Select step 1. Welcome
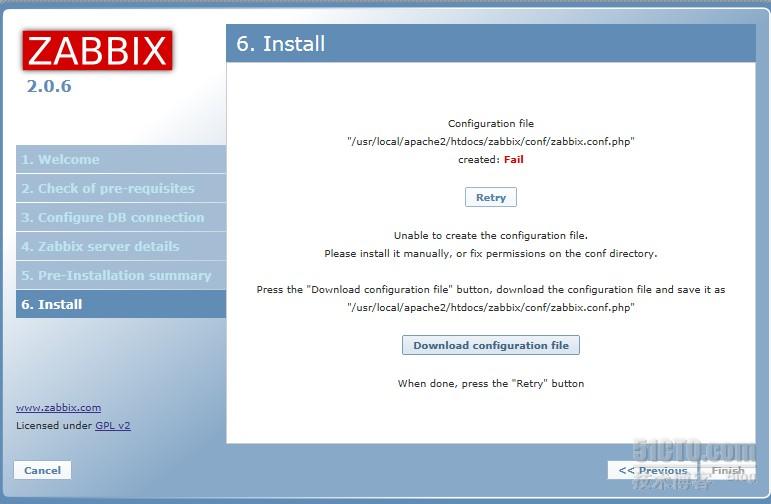This screenshot has height=504, width=771. pos(121,159)
